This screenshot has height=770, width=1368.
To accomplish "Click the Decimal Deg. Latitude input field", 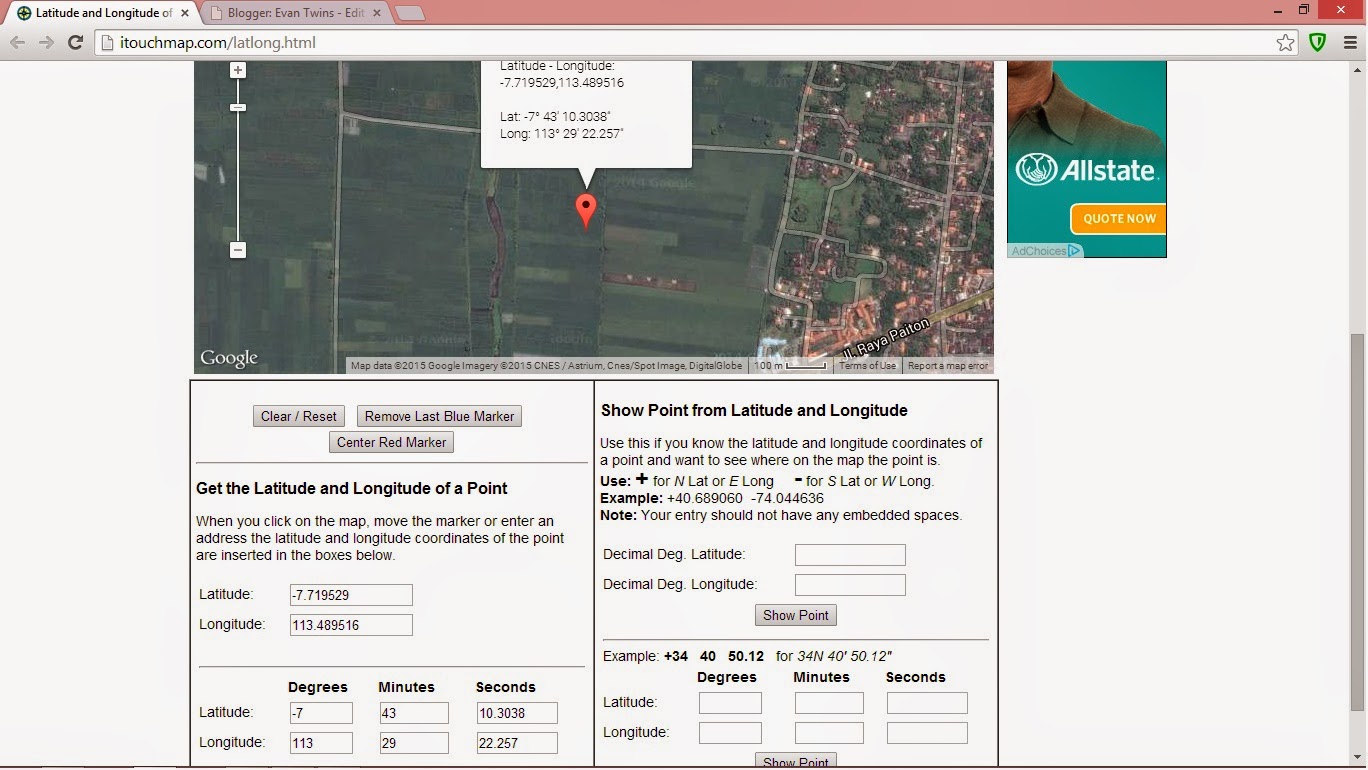I will click(849, 554).
